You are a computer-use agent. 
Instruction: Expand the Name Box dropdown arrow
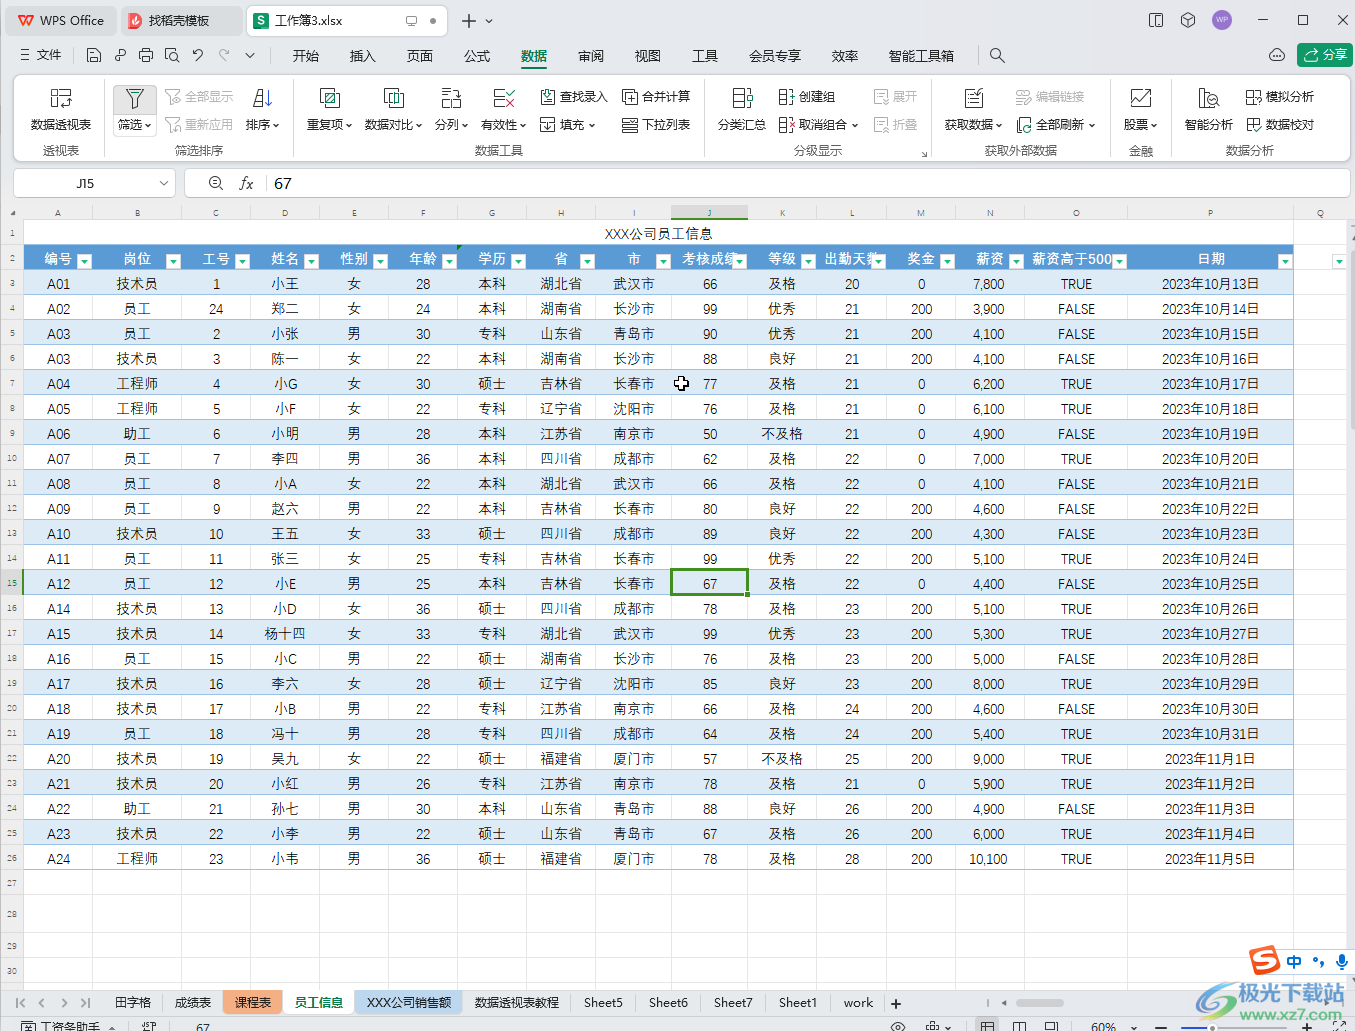click(x=163, y=183)
